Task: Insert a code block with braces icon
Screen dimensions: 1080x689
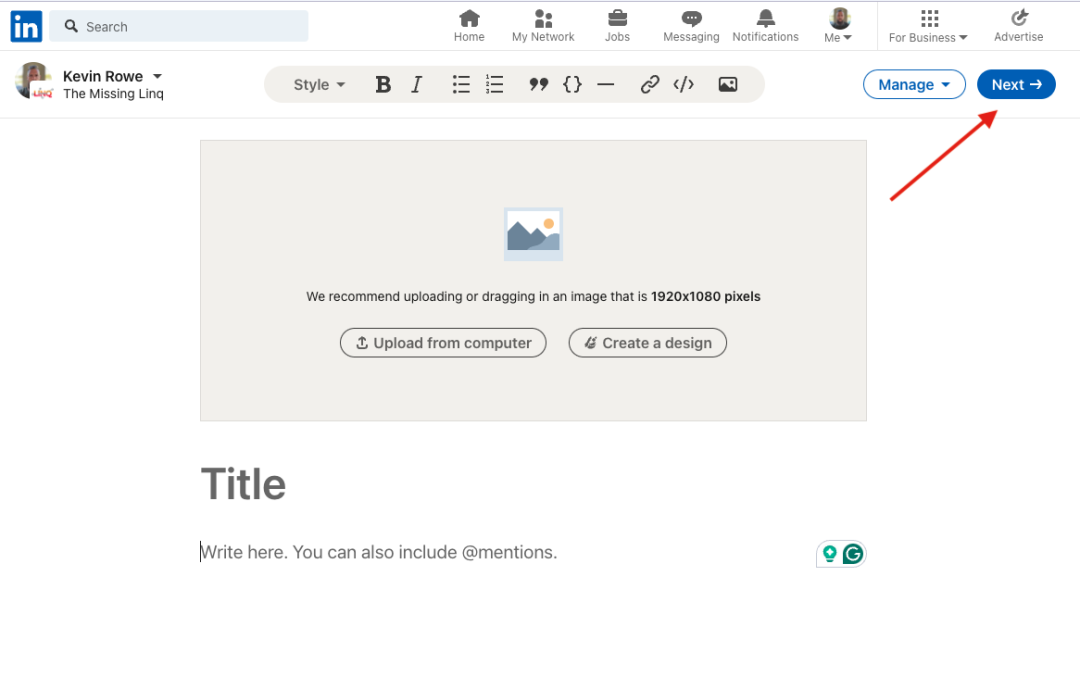Action: (572, 85)
